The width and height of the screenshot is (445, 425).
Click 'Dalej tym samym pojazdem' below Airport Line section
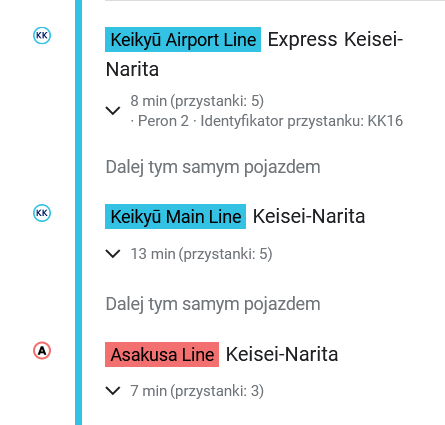(213, 167)
